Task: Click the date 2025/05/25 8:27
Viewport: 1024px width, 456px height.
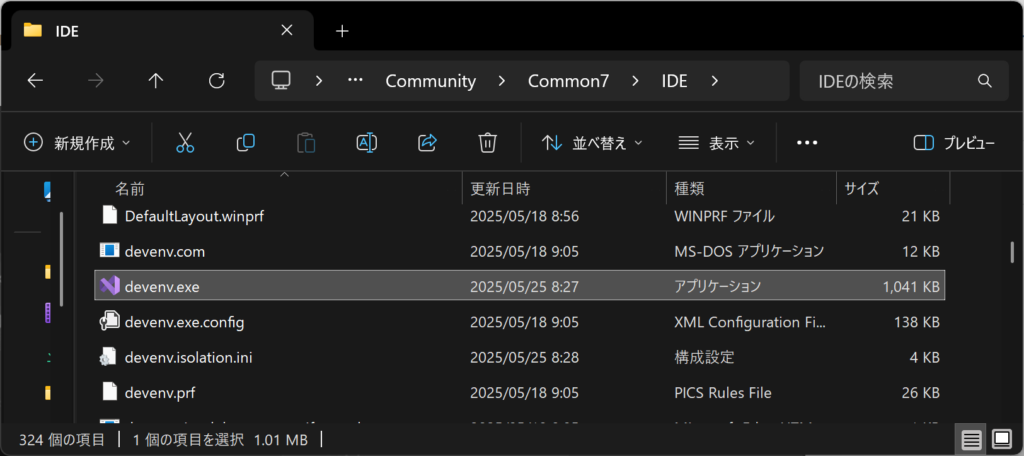Action: [524, 286]
